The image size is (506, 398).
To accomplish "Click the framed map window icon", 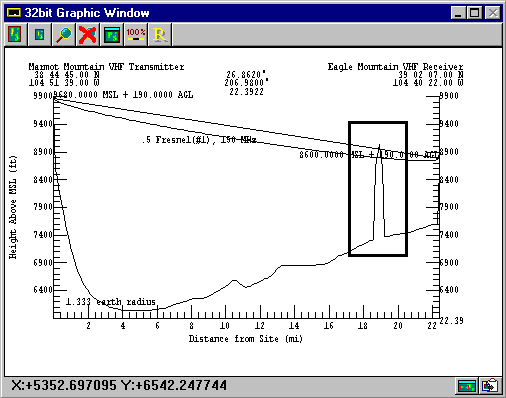I will click(112, 34).
